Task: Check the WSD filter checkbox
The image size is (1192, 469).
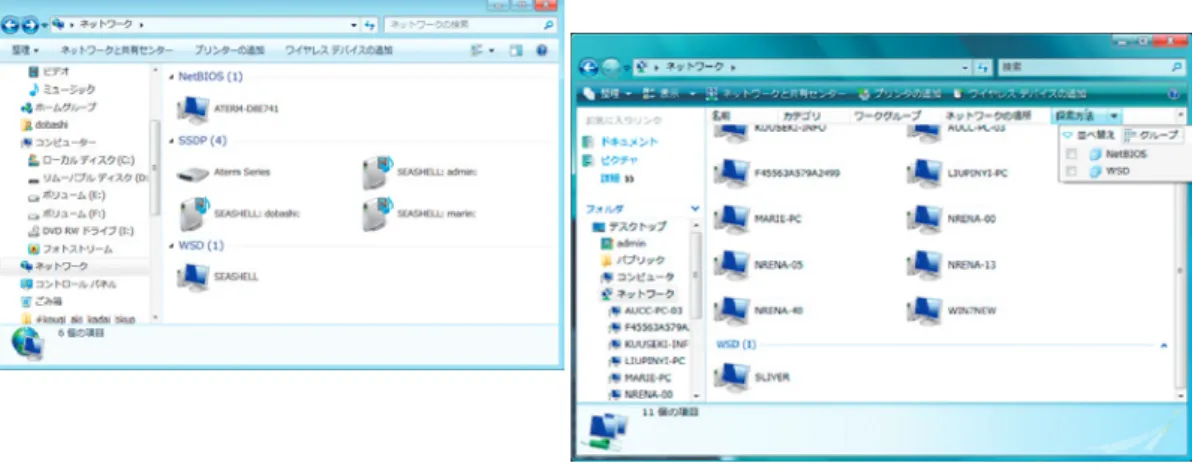Action: coord(1072,172)
